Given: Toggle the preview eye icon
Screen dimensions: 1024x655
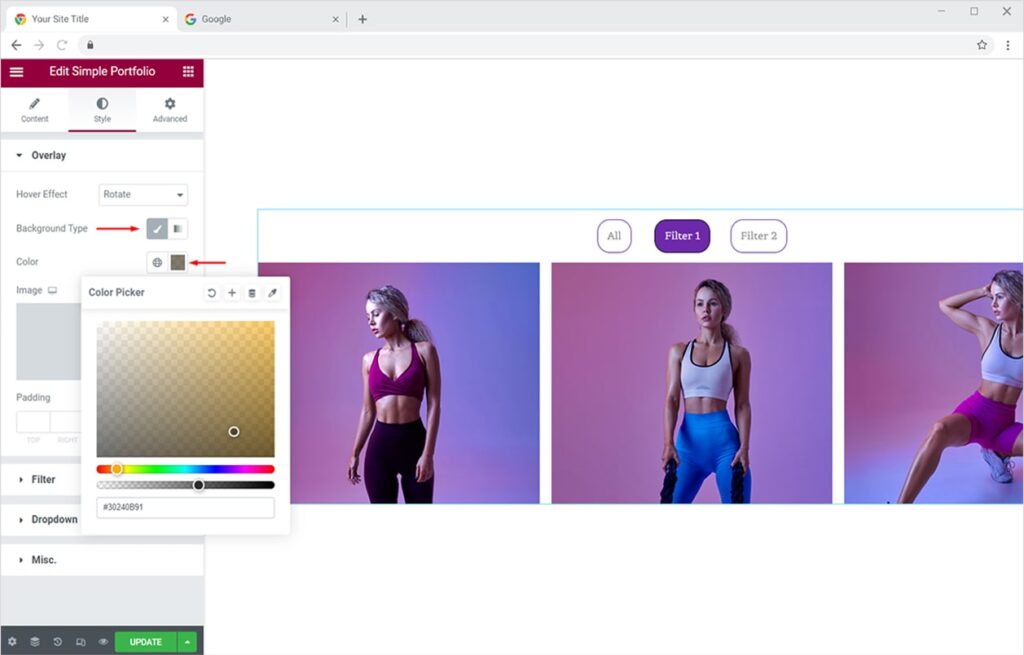Looking at the screenshot, I should coord(103,642).
